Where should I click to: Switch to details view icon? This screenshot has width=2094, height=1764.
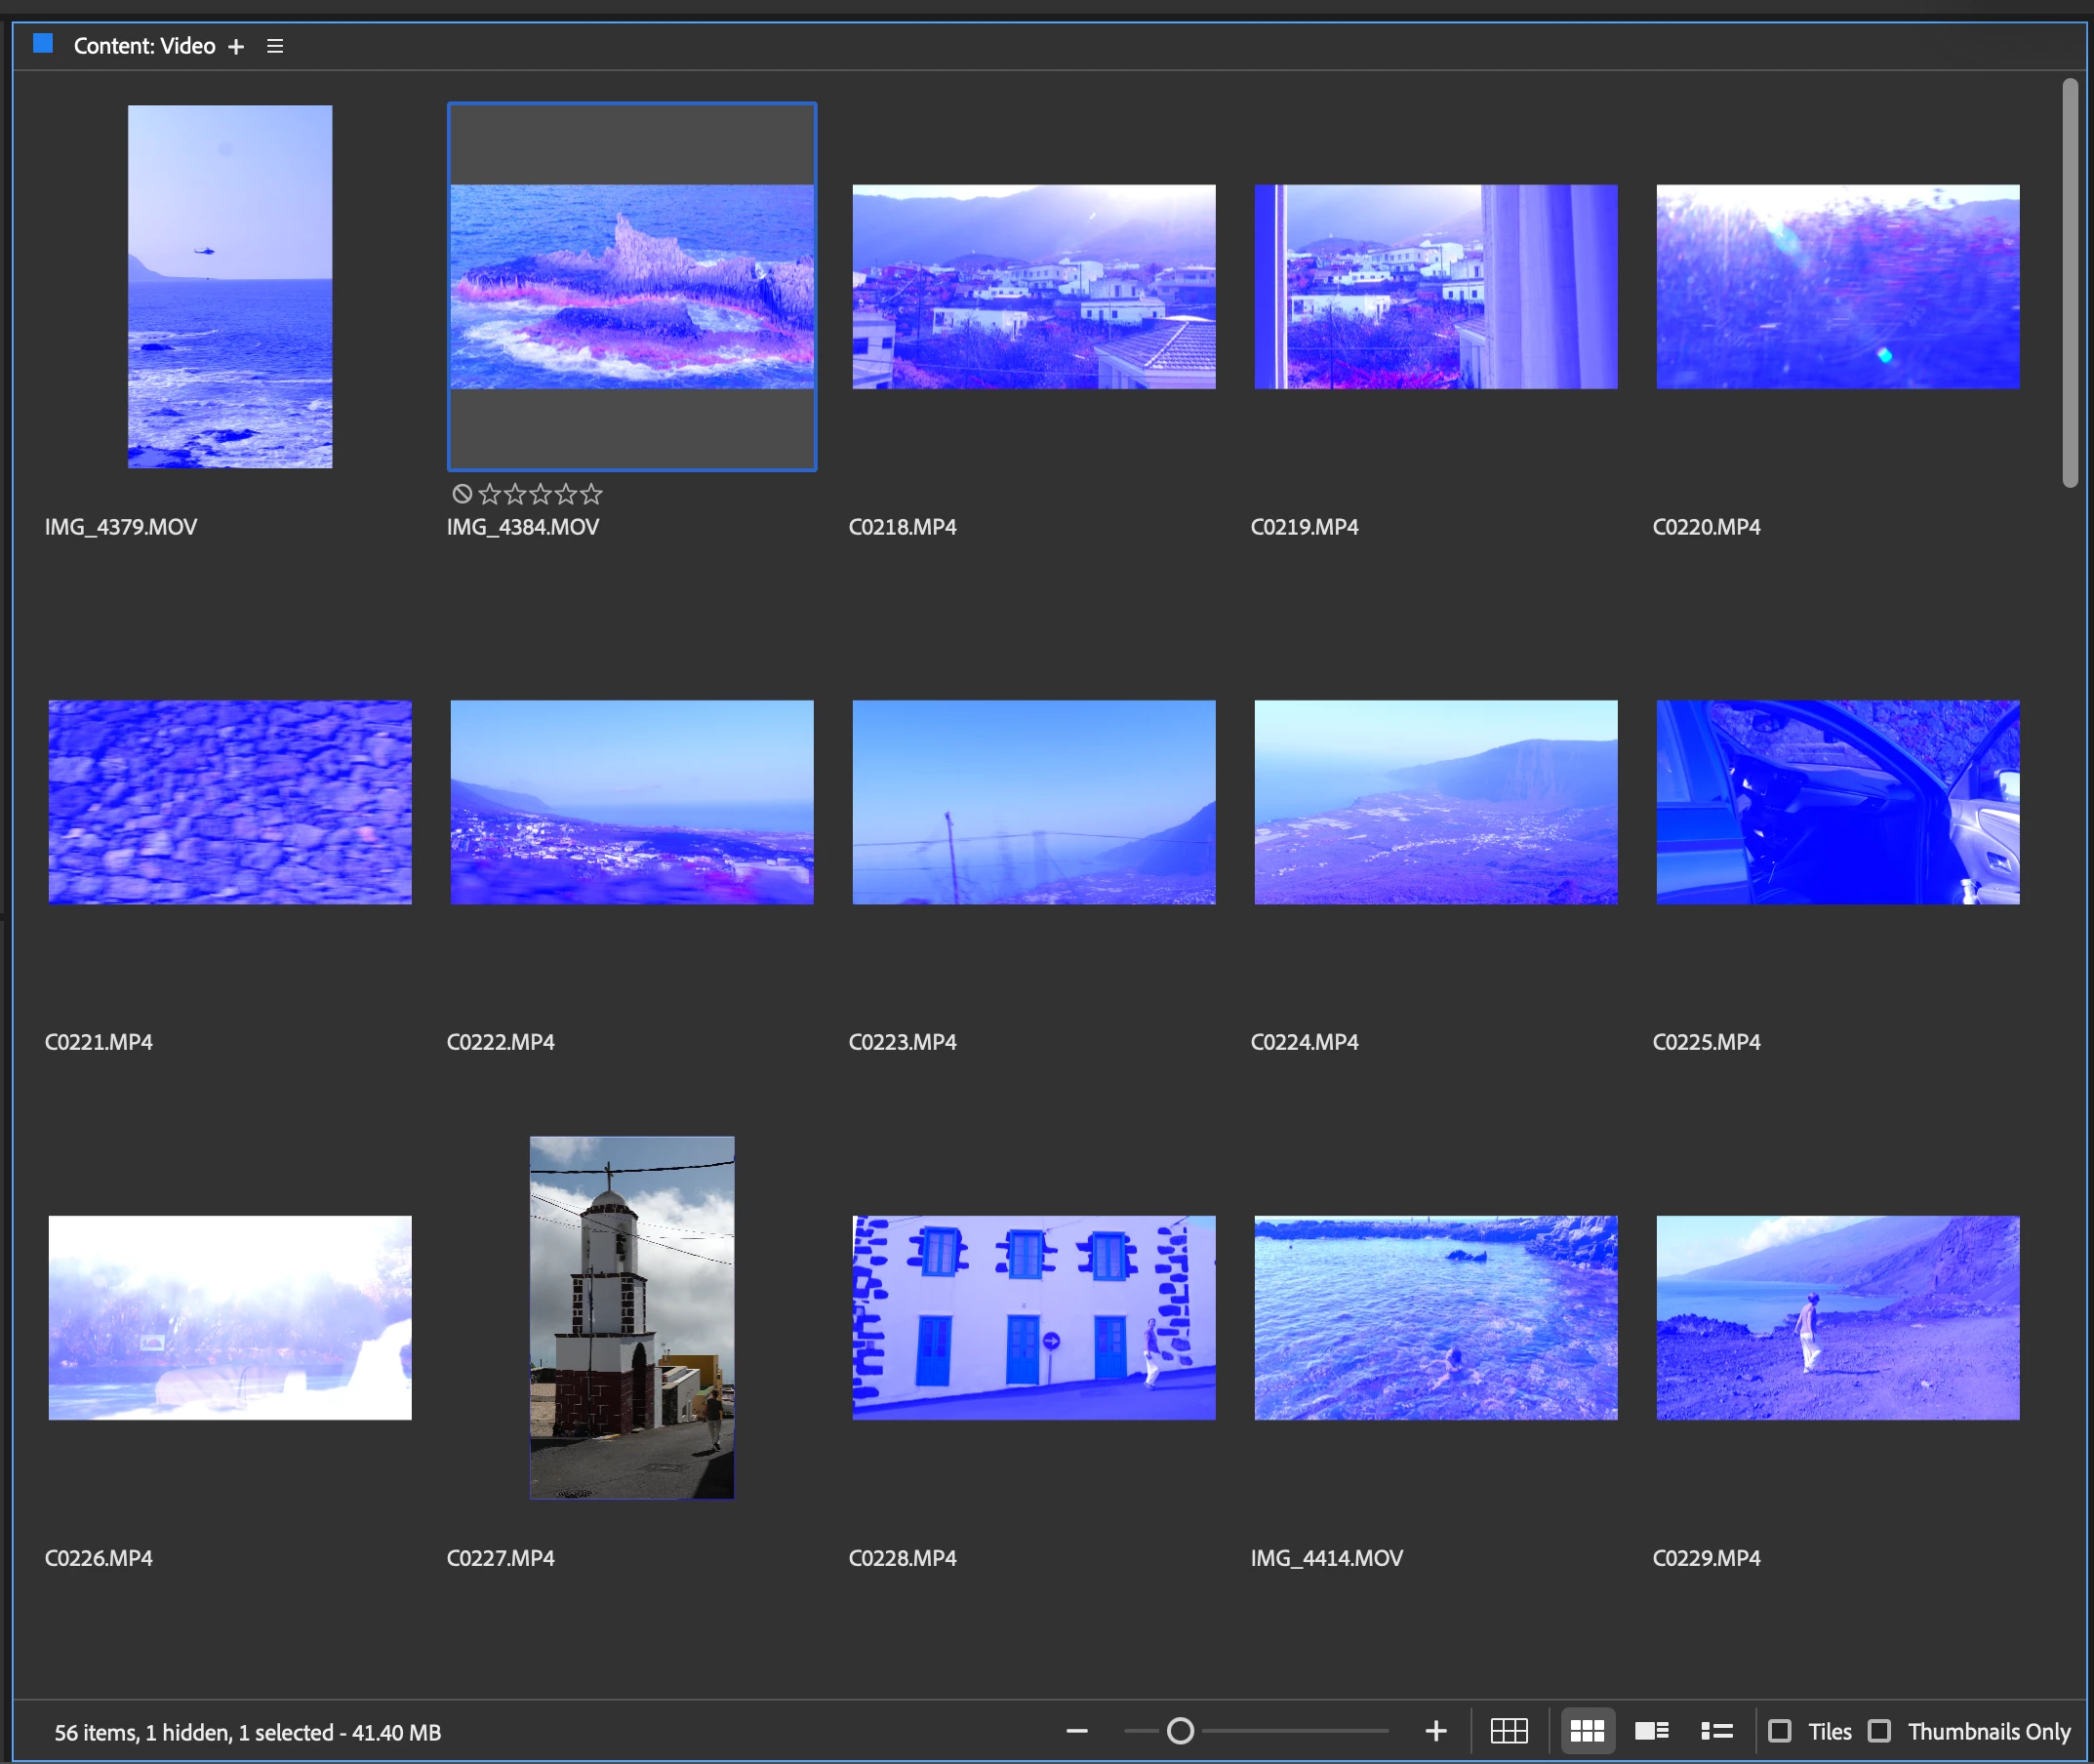point(1651,1731)
